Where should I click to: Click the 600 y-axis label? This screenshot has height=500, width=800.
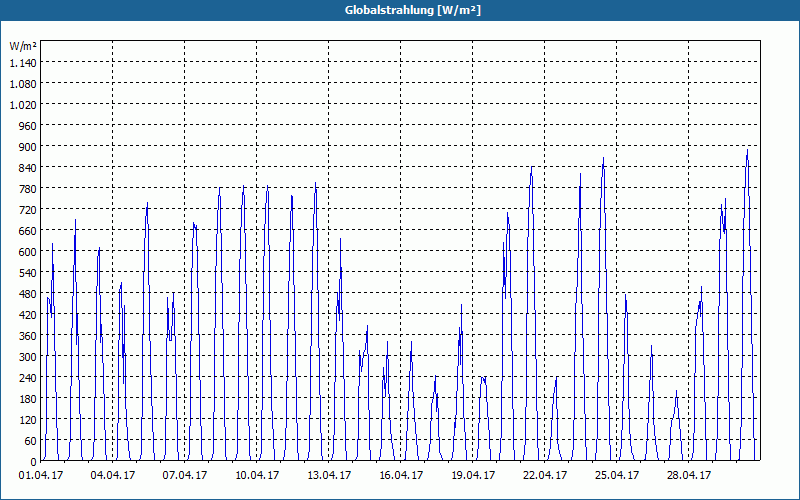pyautogui.click(x=28, y=252)
